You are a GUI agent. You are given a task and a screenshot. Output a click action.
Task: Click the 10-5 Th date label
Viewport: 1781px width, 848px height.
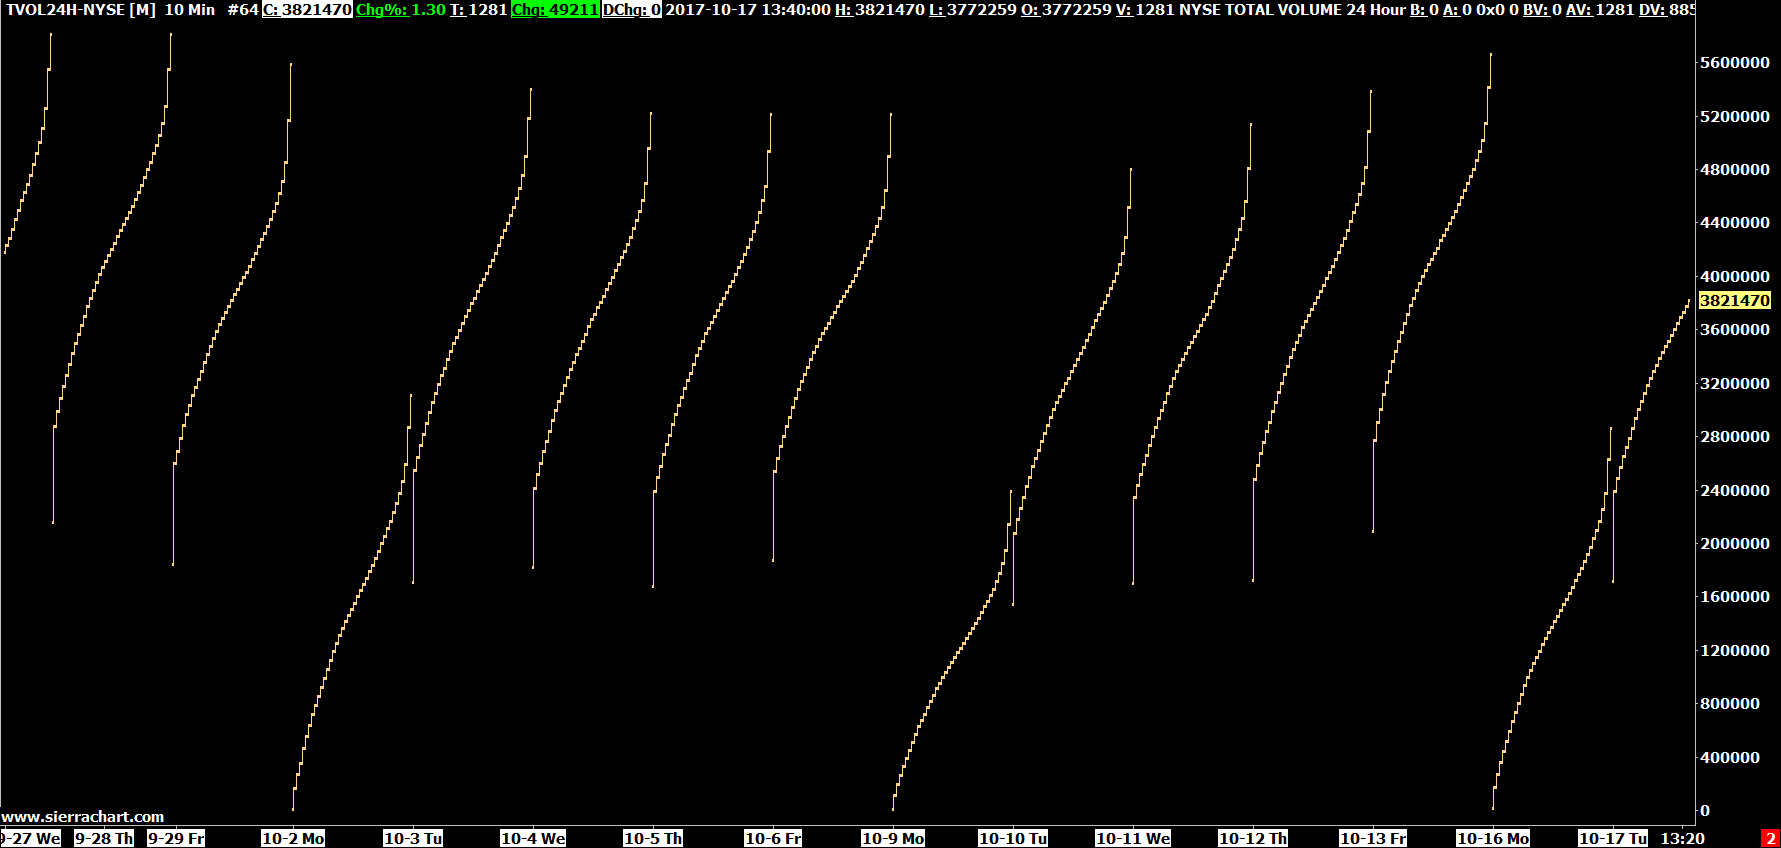click(653, 838)
